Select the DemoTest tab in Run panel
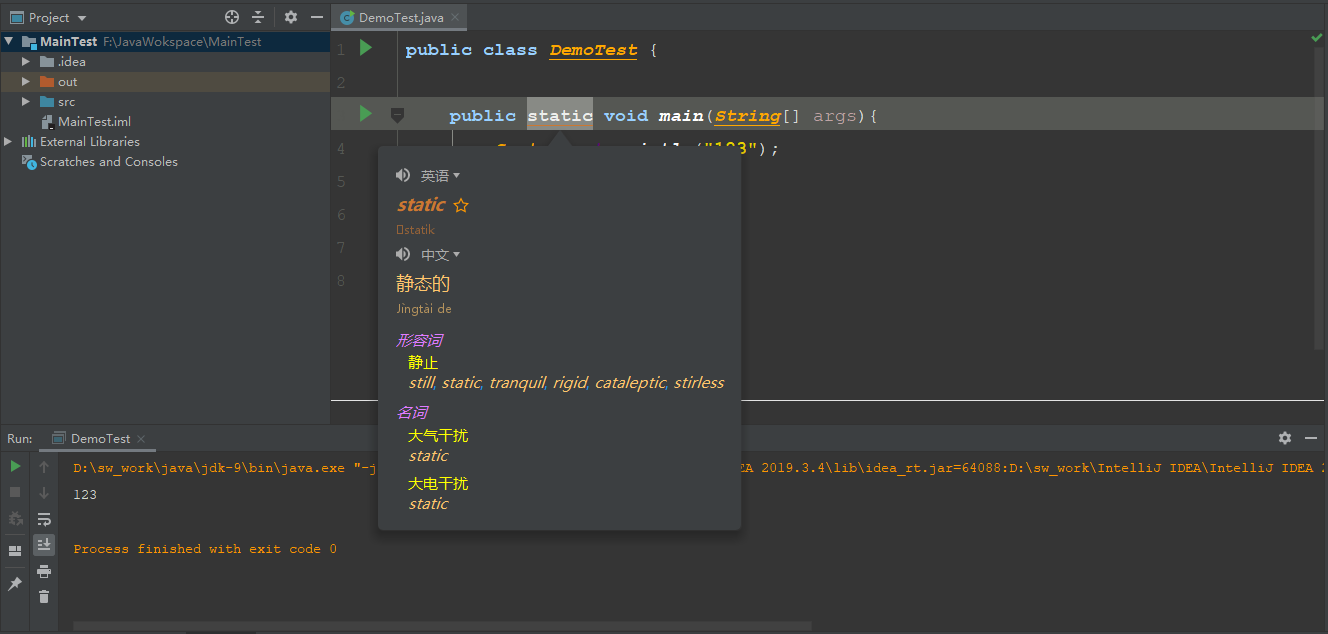This screenshot has height=634, width=1328. click(99, 438)
